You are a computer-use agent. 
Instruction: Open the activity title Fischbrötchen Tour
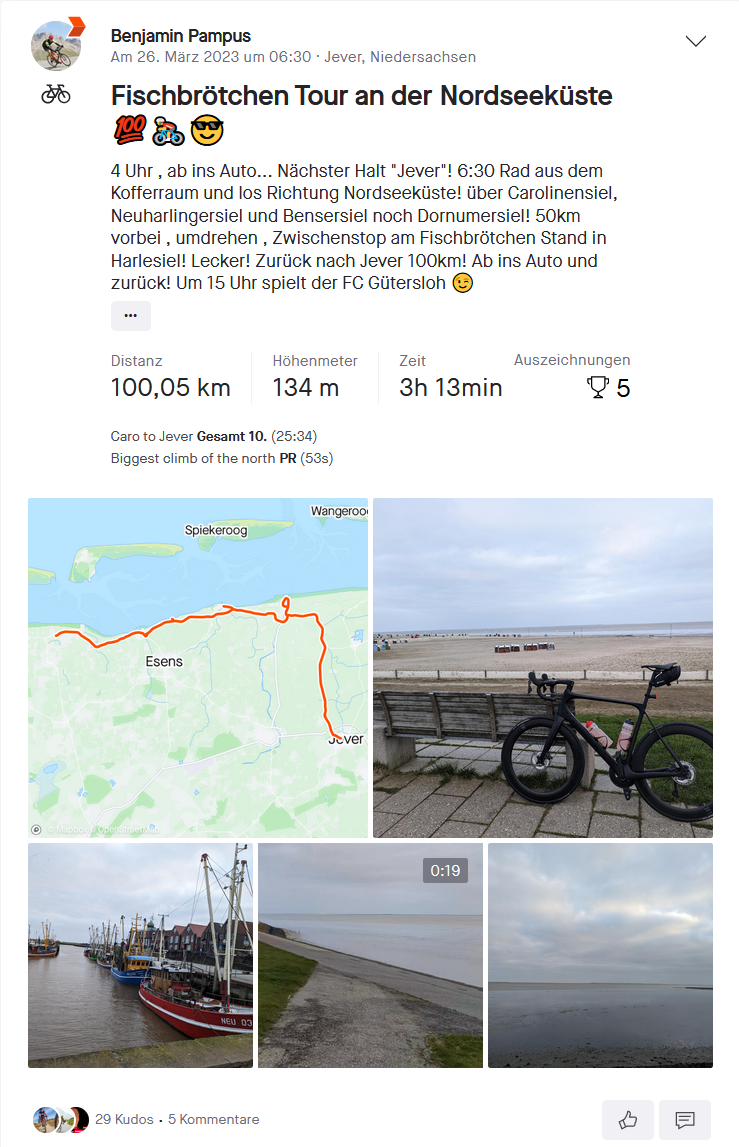coord(361,96)
